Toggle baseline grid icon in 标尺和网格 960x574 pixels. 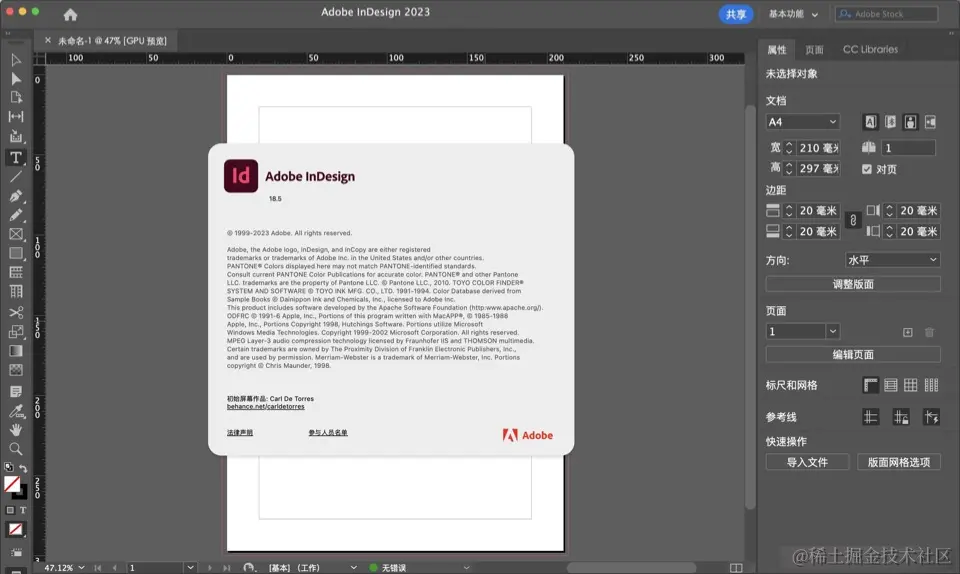[890, 385]
